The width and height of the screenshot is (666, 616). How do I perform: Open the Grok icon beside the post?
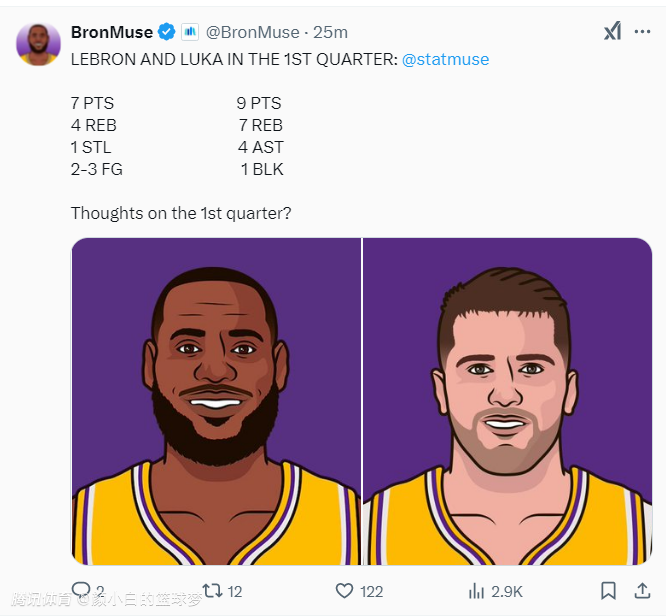(612, 32)
